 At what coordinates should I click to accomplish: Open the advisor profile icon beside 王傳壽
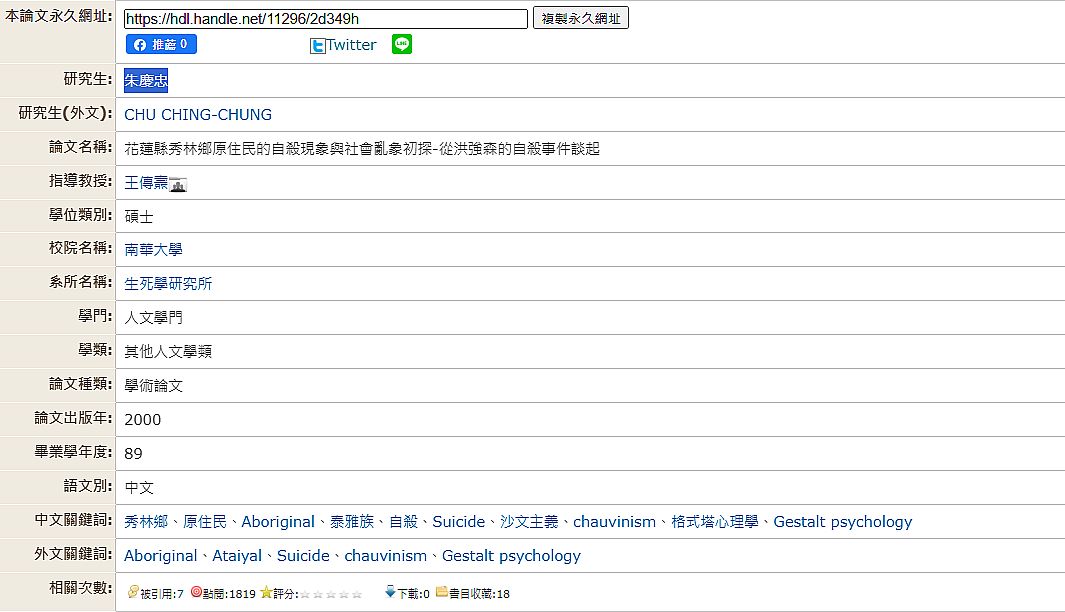[179, 184]
